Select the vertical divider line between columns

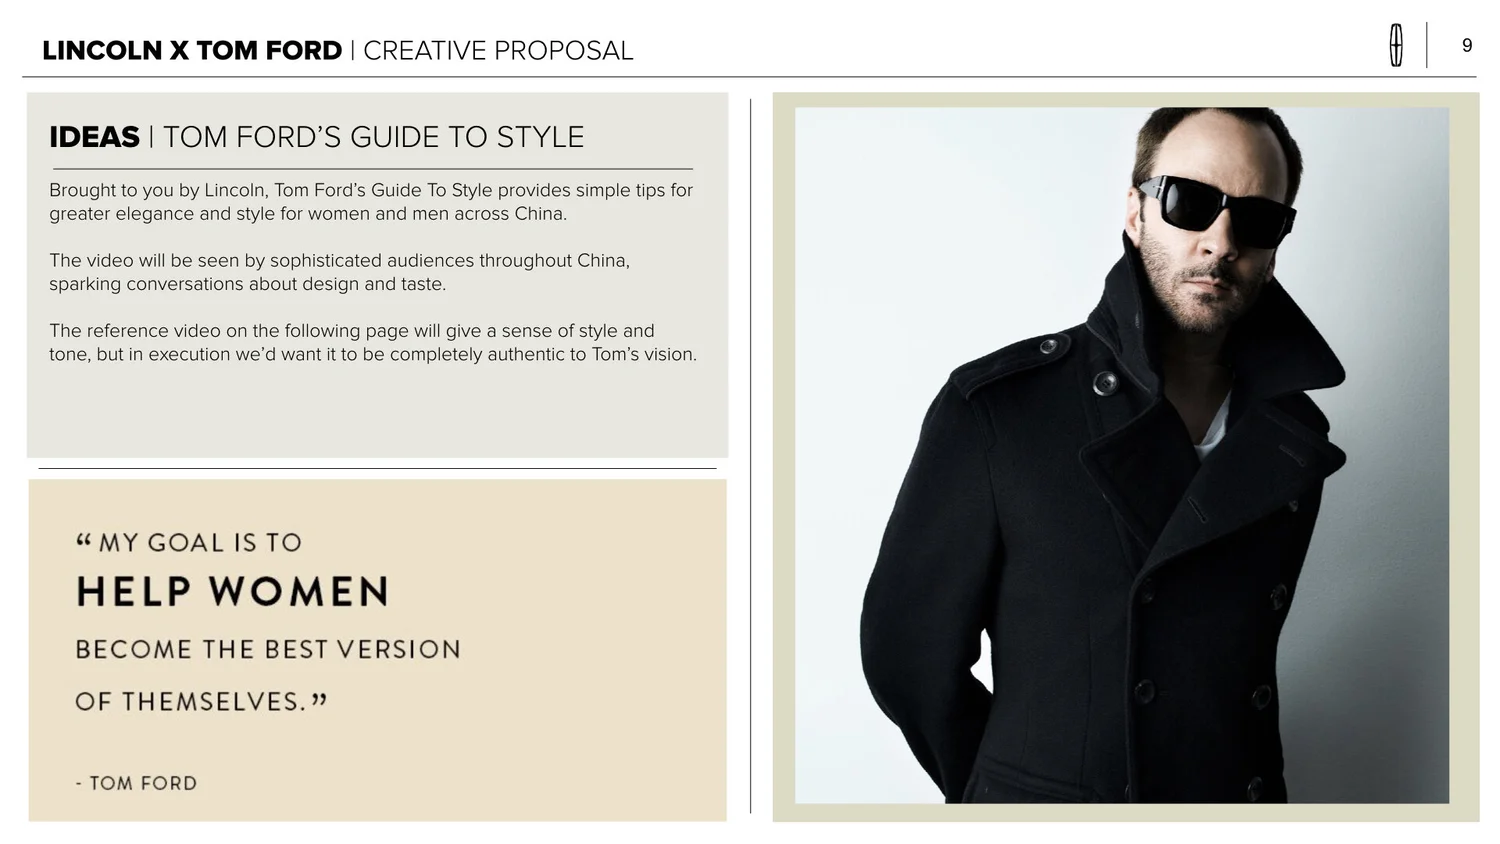751,456
